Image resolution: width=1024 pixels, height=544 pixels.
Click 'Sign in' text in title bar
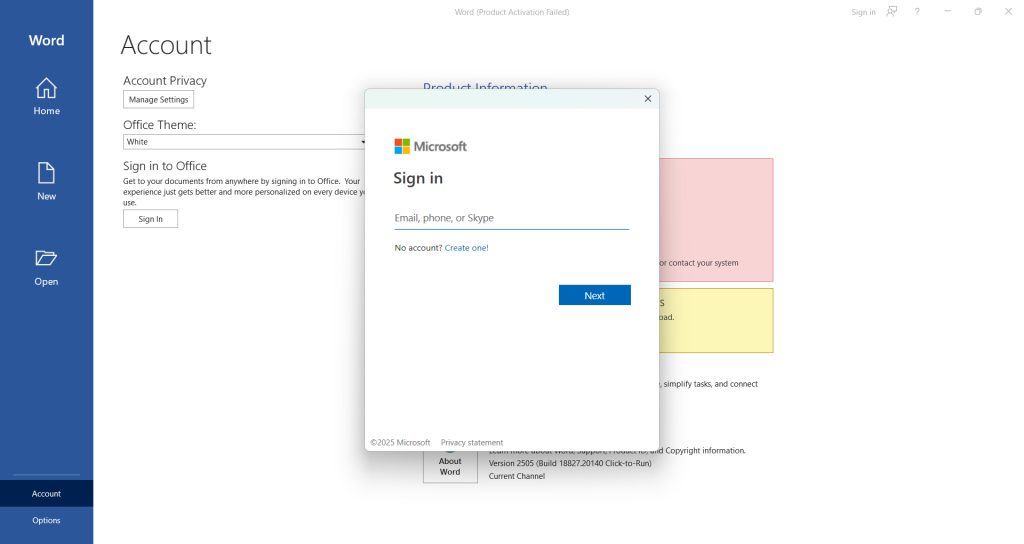pyautogui.click(x=863, y=12)
